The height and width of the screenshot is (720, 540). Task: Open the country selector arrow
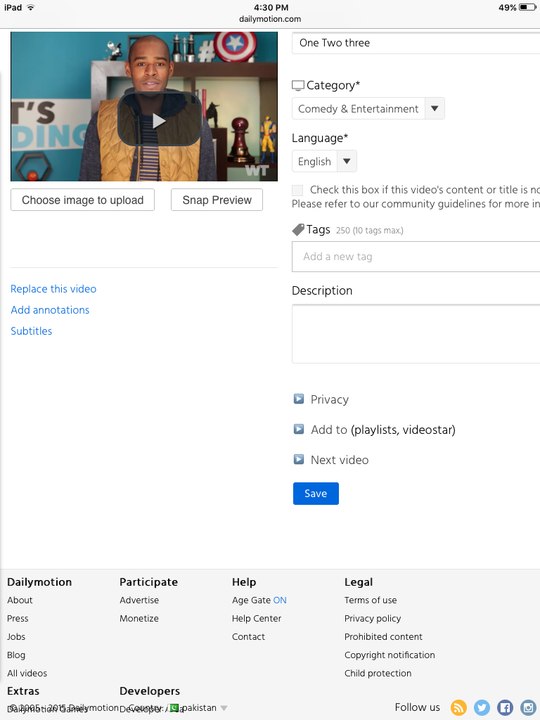[224, 708]
